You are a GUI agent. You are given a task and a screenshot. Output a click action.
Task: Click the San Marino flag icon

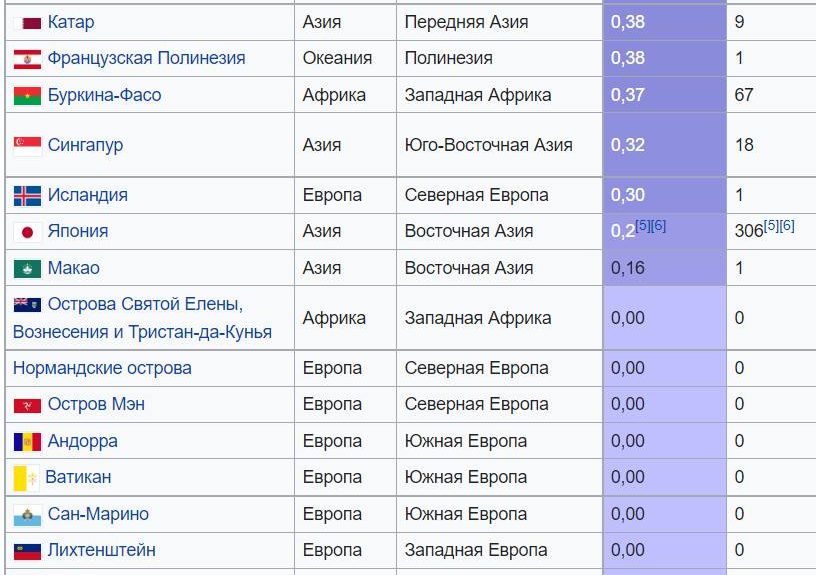coord(27,515)
